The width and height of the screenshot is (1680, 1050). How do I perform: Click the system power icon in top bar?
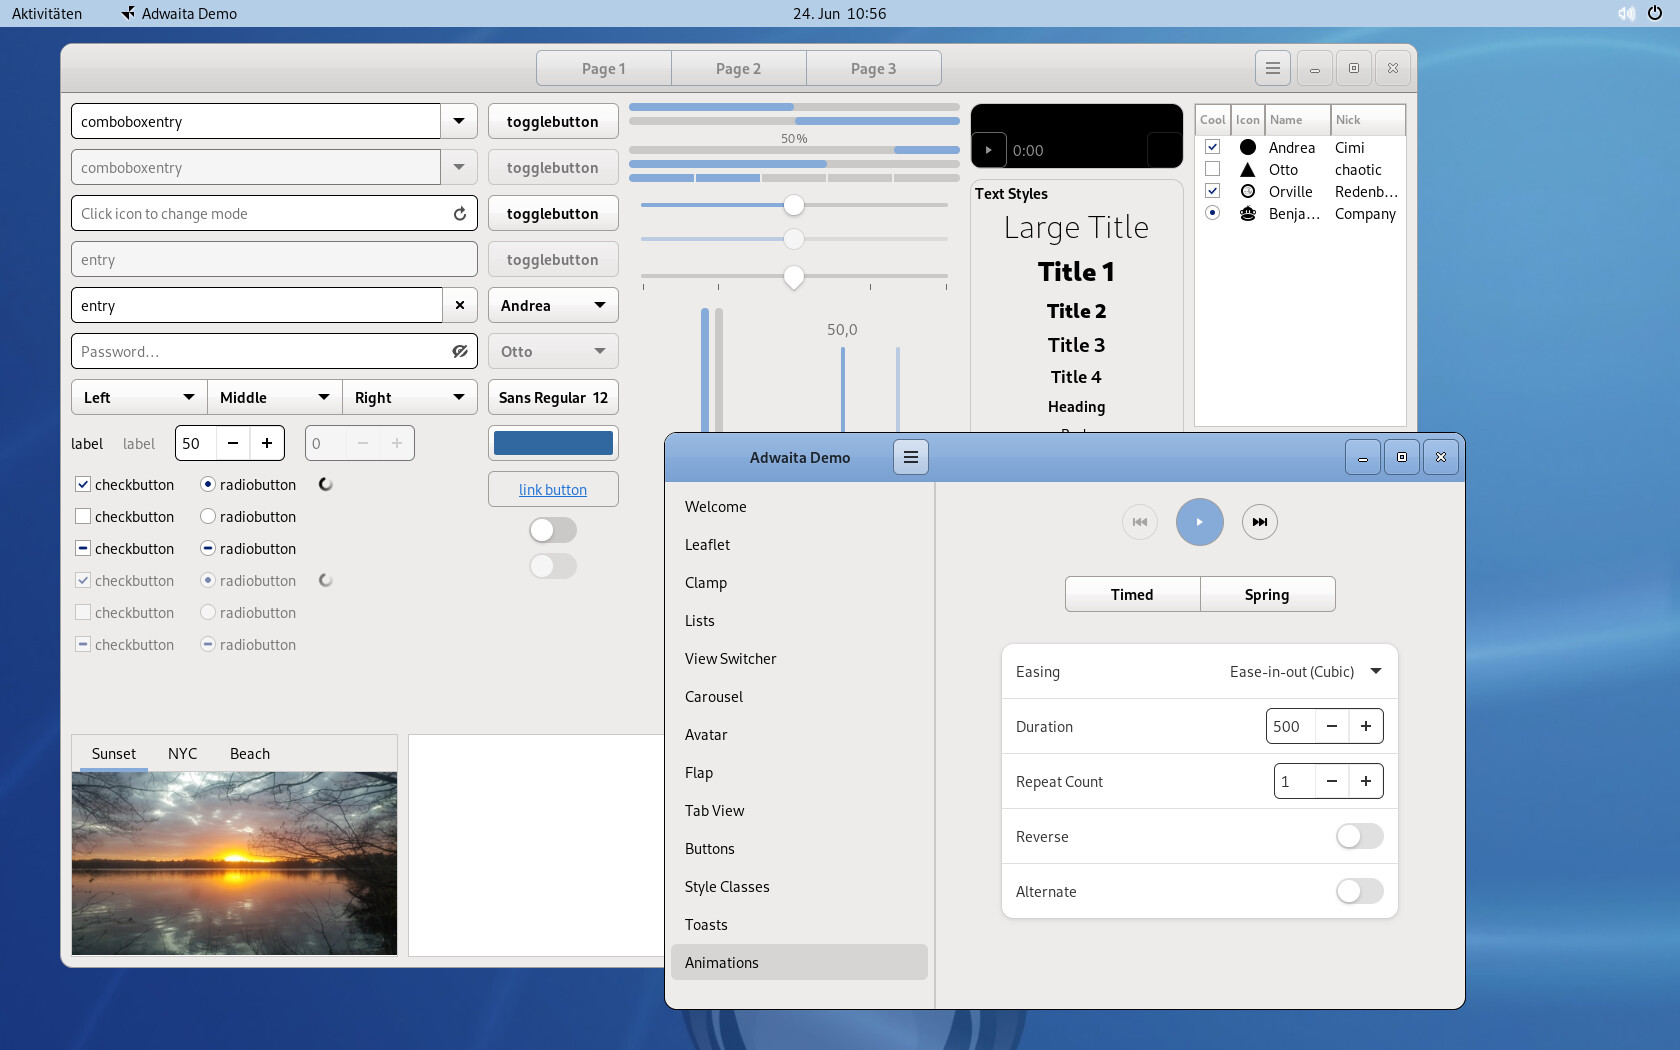click(x=1655, y=13)
